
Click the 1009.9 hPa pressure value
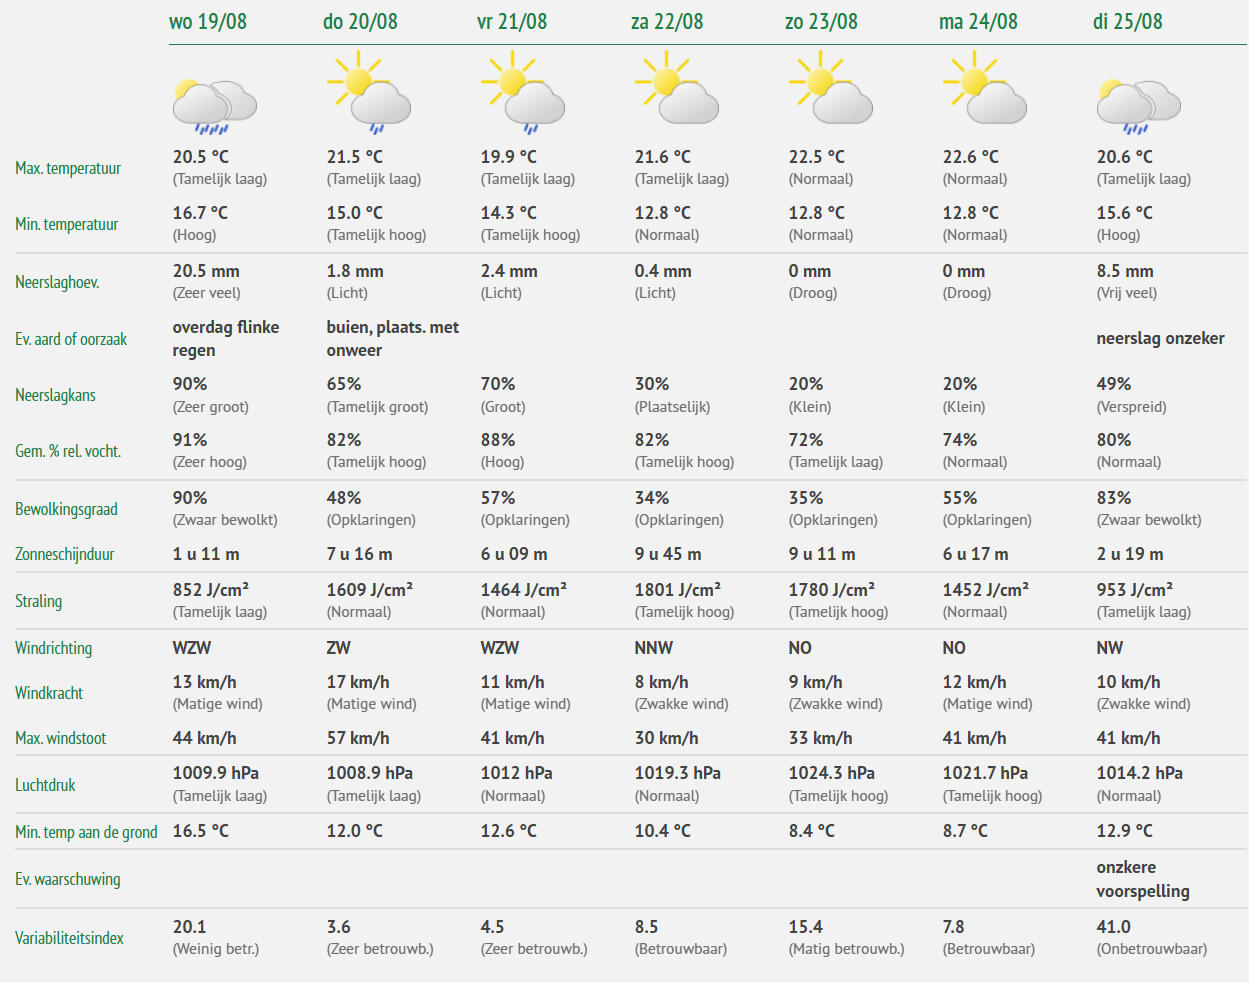click(216, 773)
